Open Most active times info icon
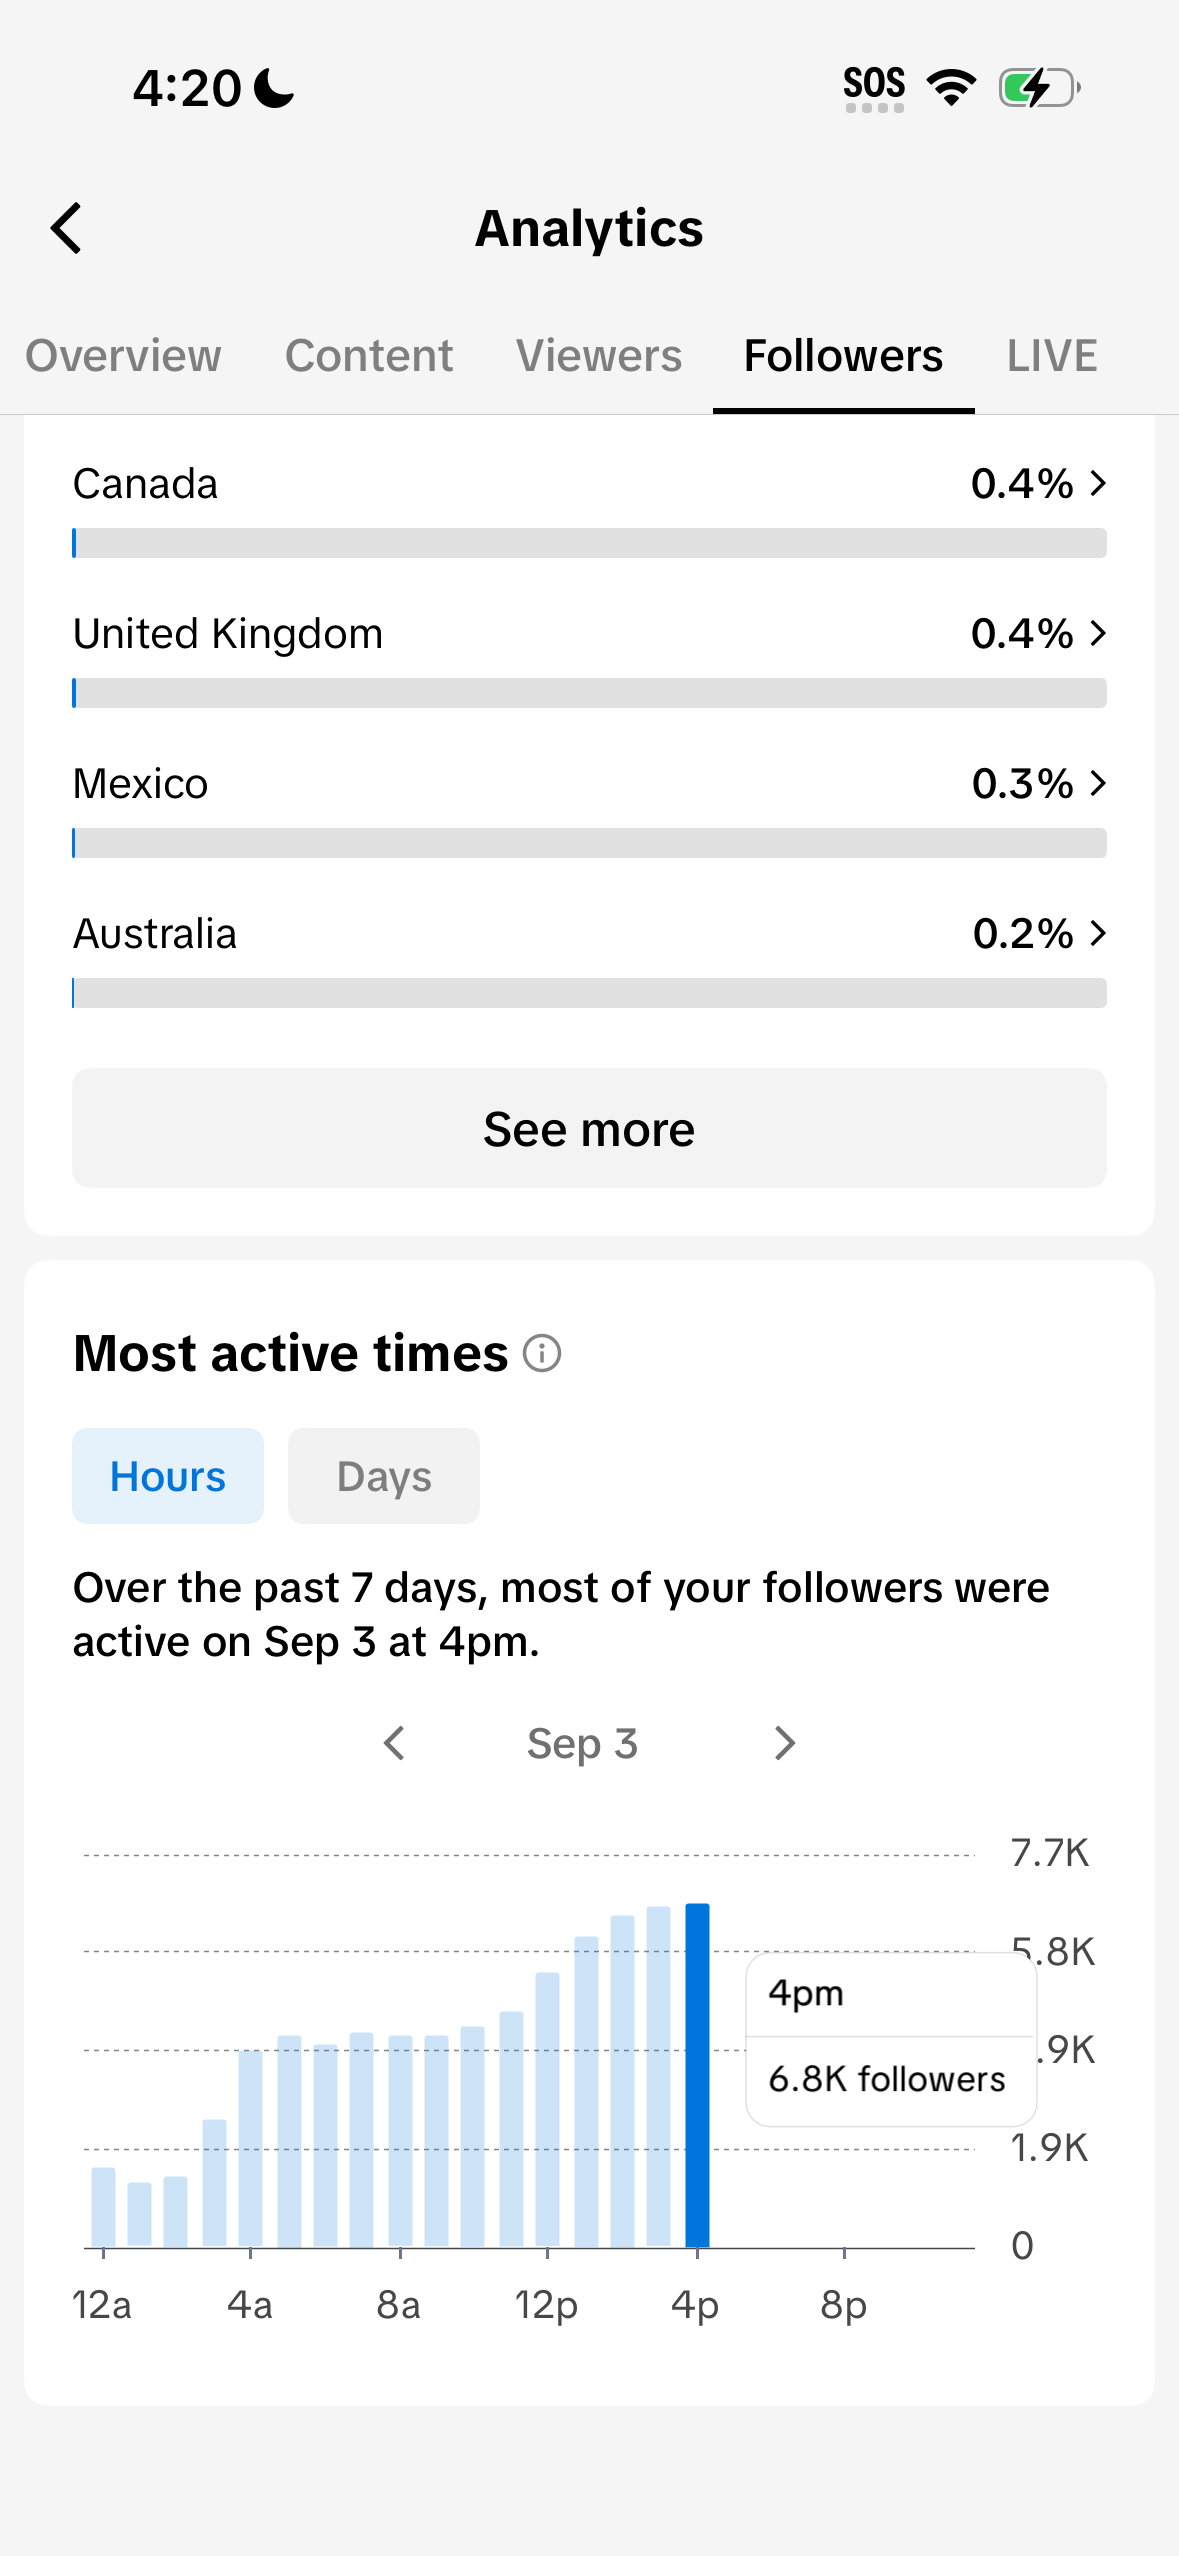The width and height of the screenshot is (1179, 2556). pyautogui.click(x=542, y=1354)
